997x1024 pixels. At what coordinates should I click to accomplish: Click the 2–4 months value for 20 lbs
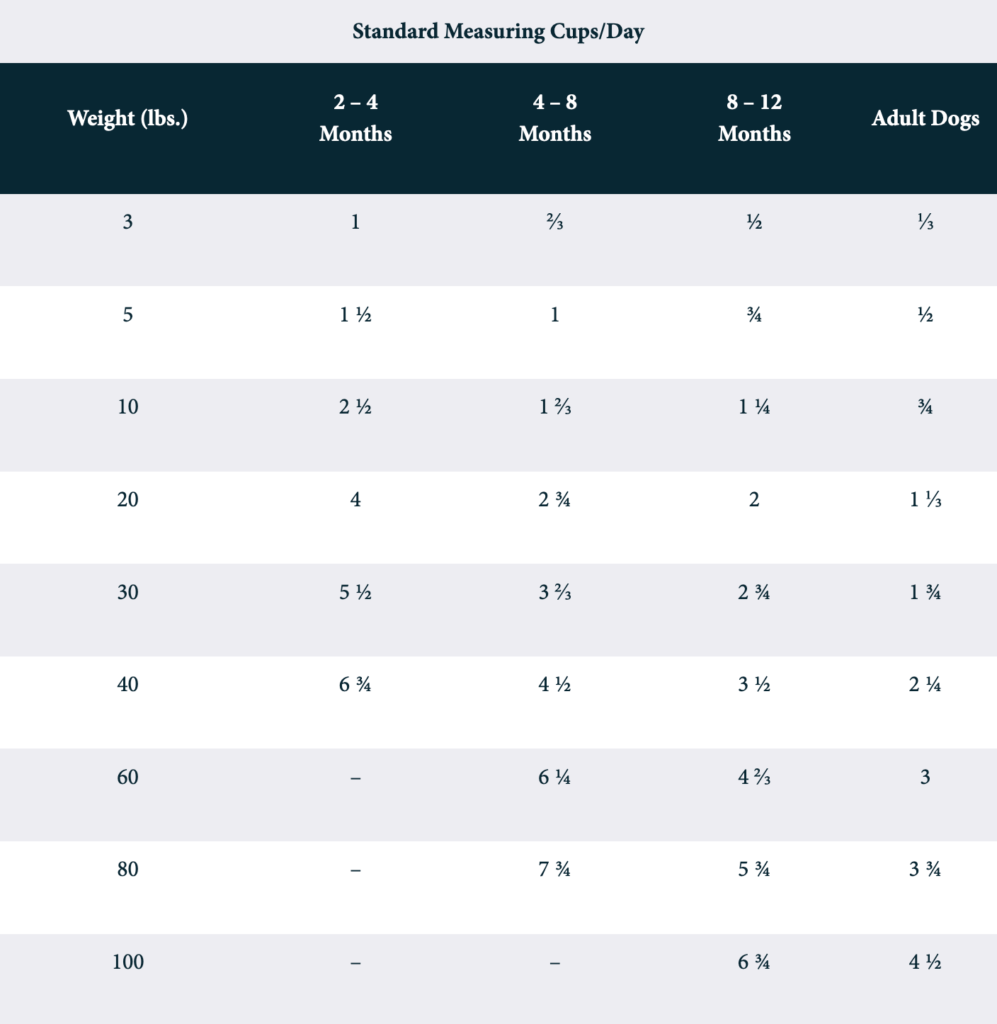pyautogui.click(x=355, y=500)
